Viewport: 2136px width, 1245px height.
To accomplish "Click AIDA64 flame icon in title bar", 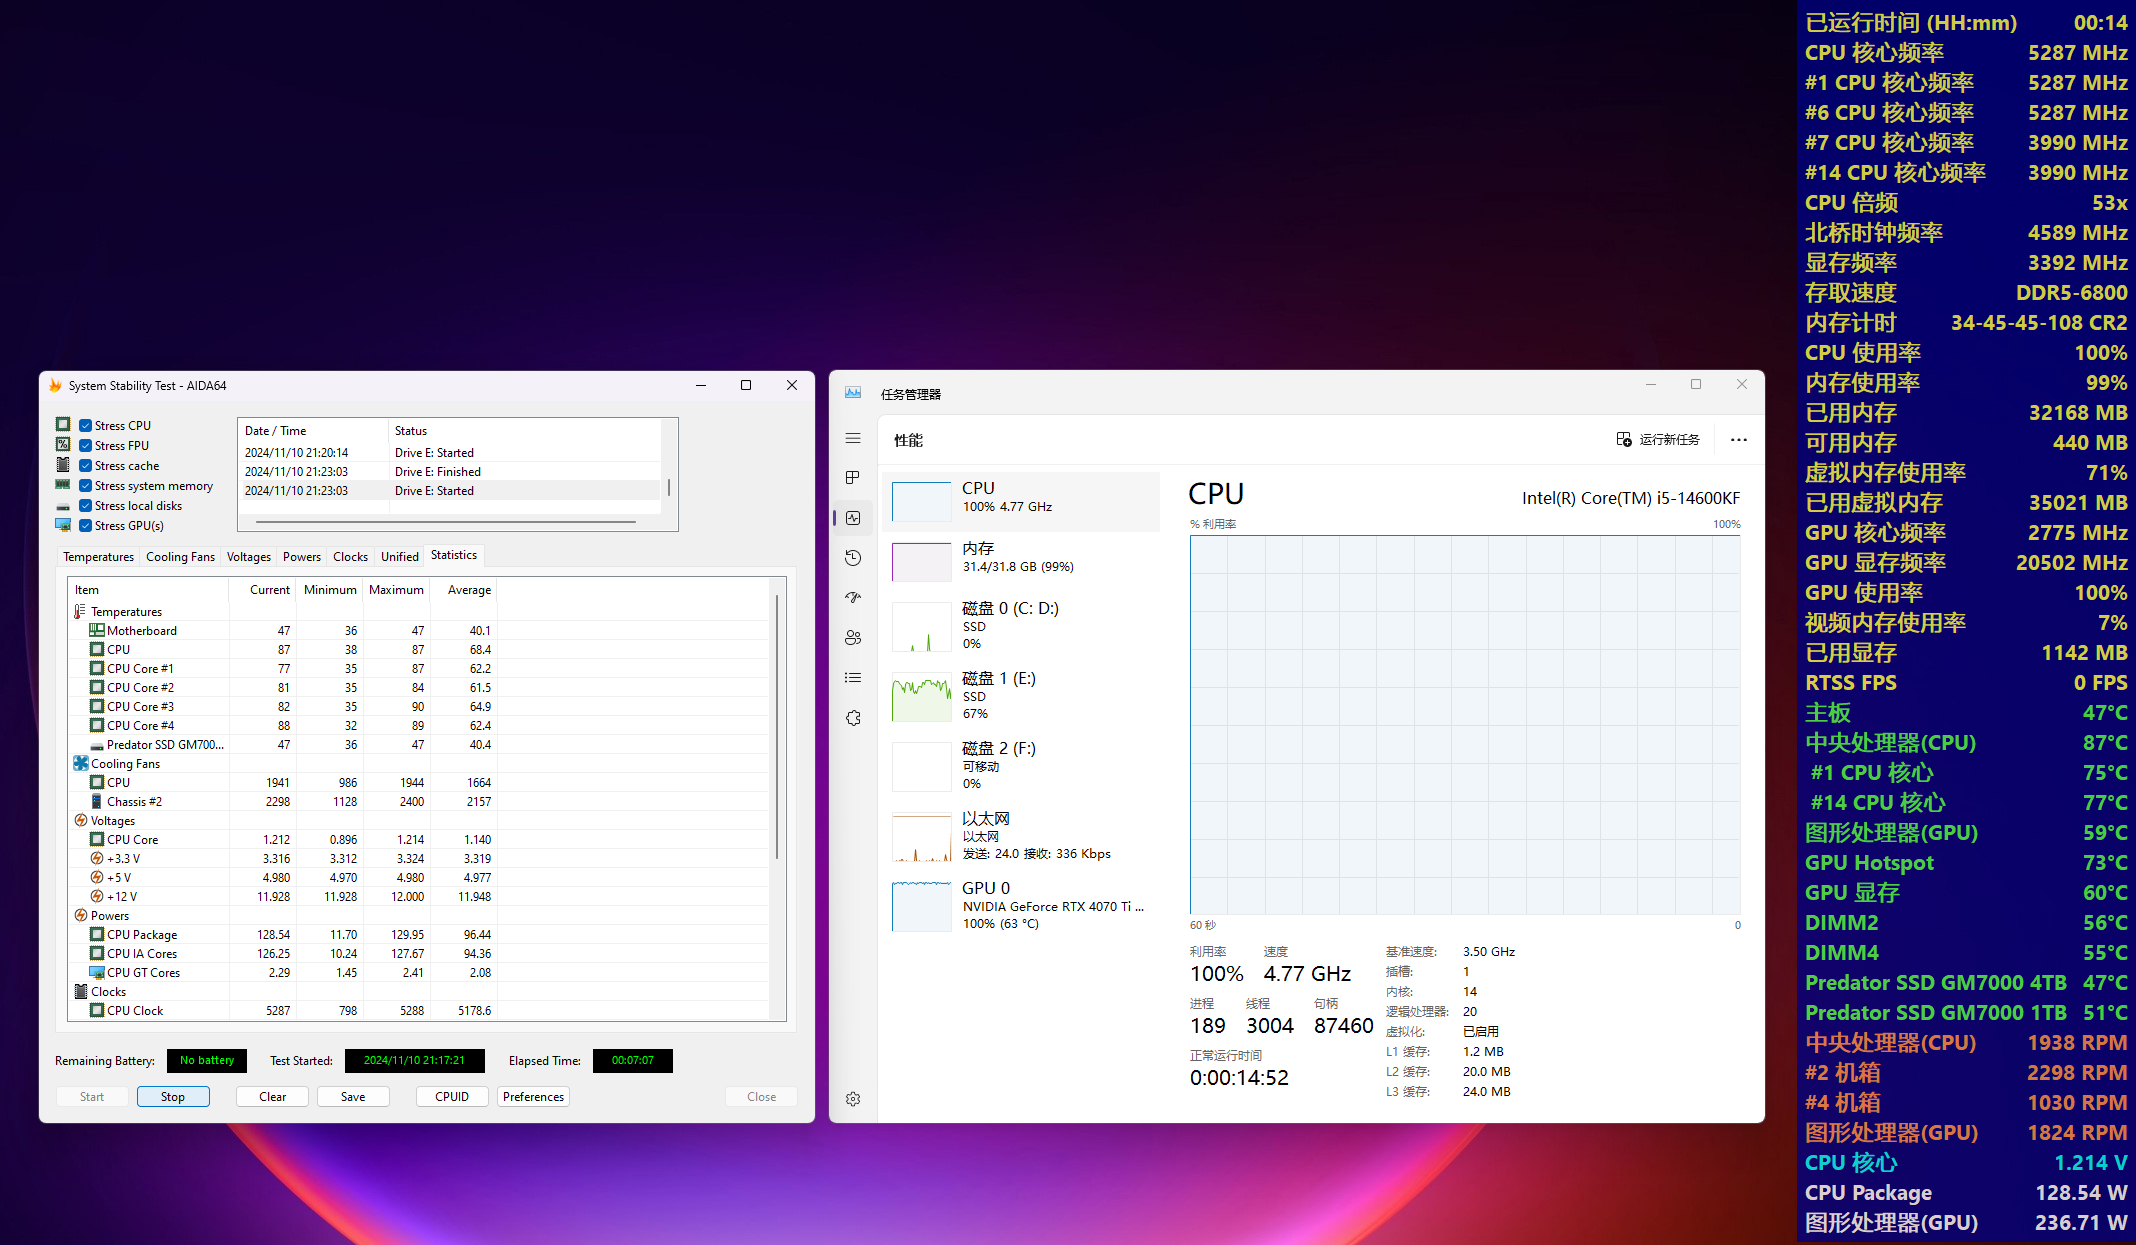I will (x=55, y=385).
